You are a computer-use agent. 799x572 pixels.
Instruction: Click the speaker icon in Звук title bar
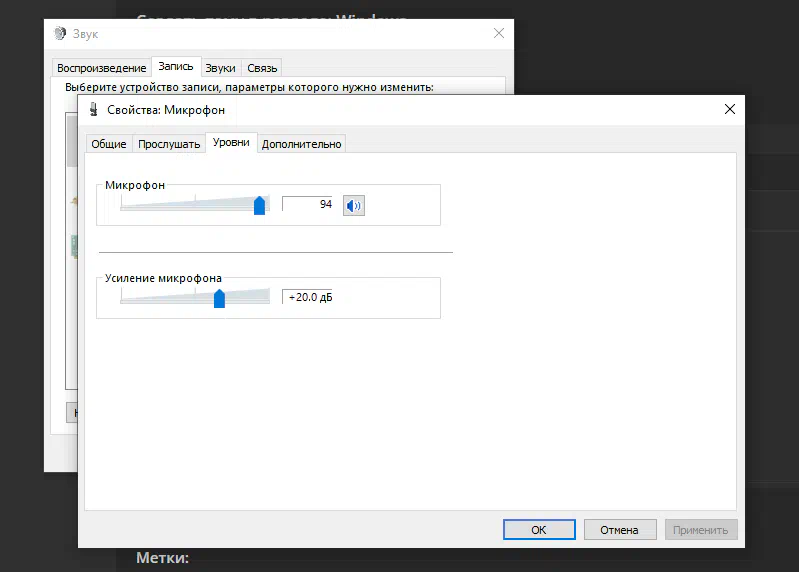60,34
